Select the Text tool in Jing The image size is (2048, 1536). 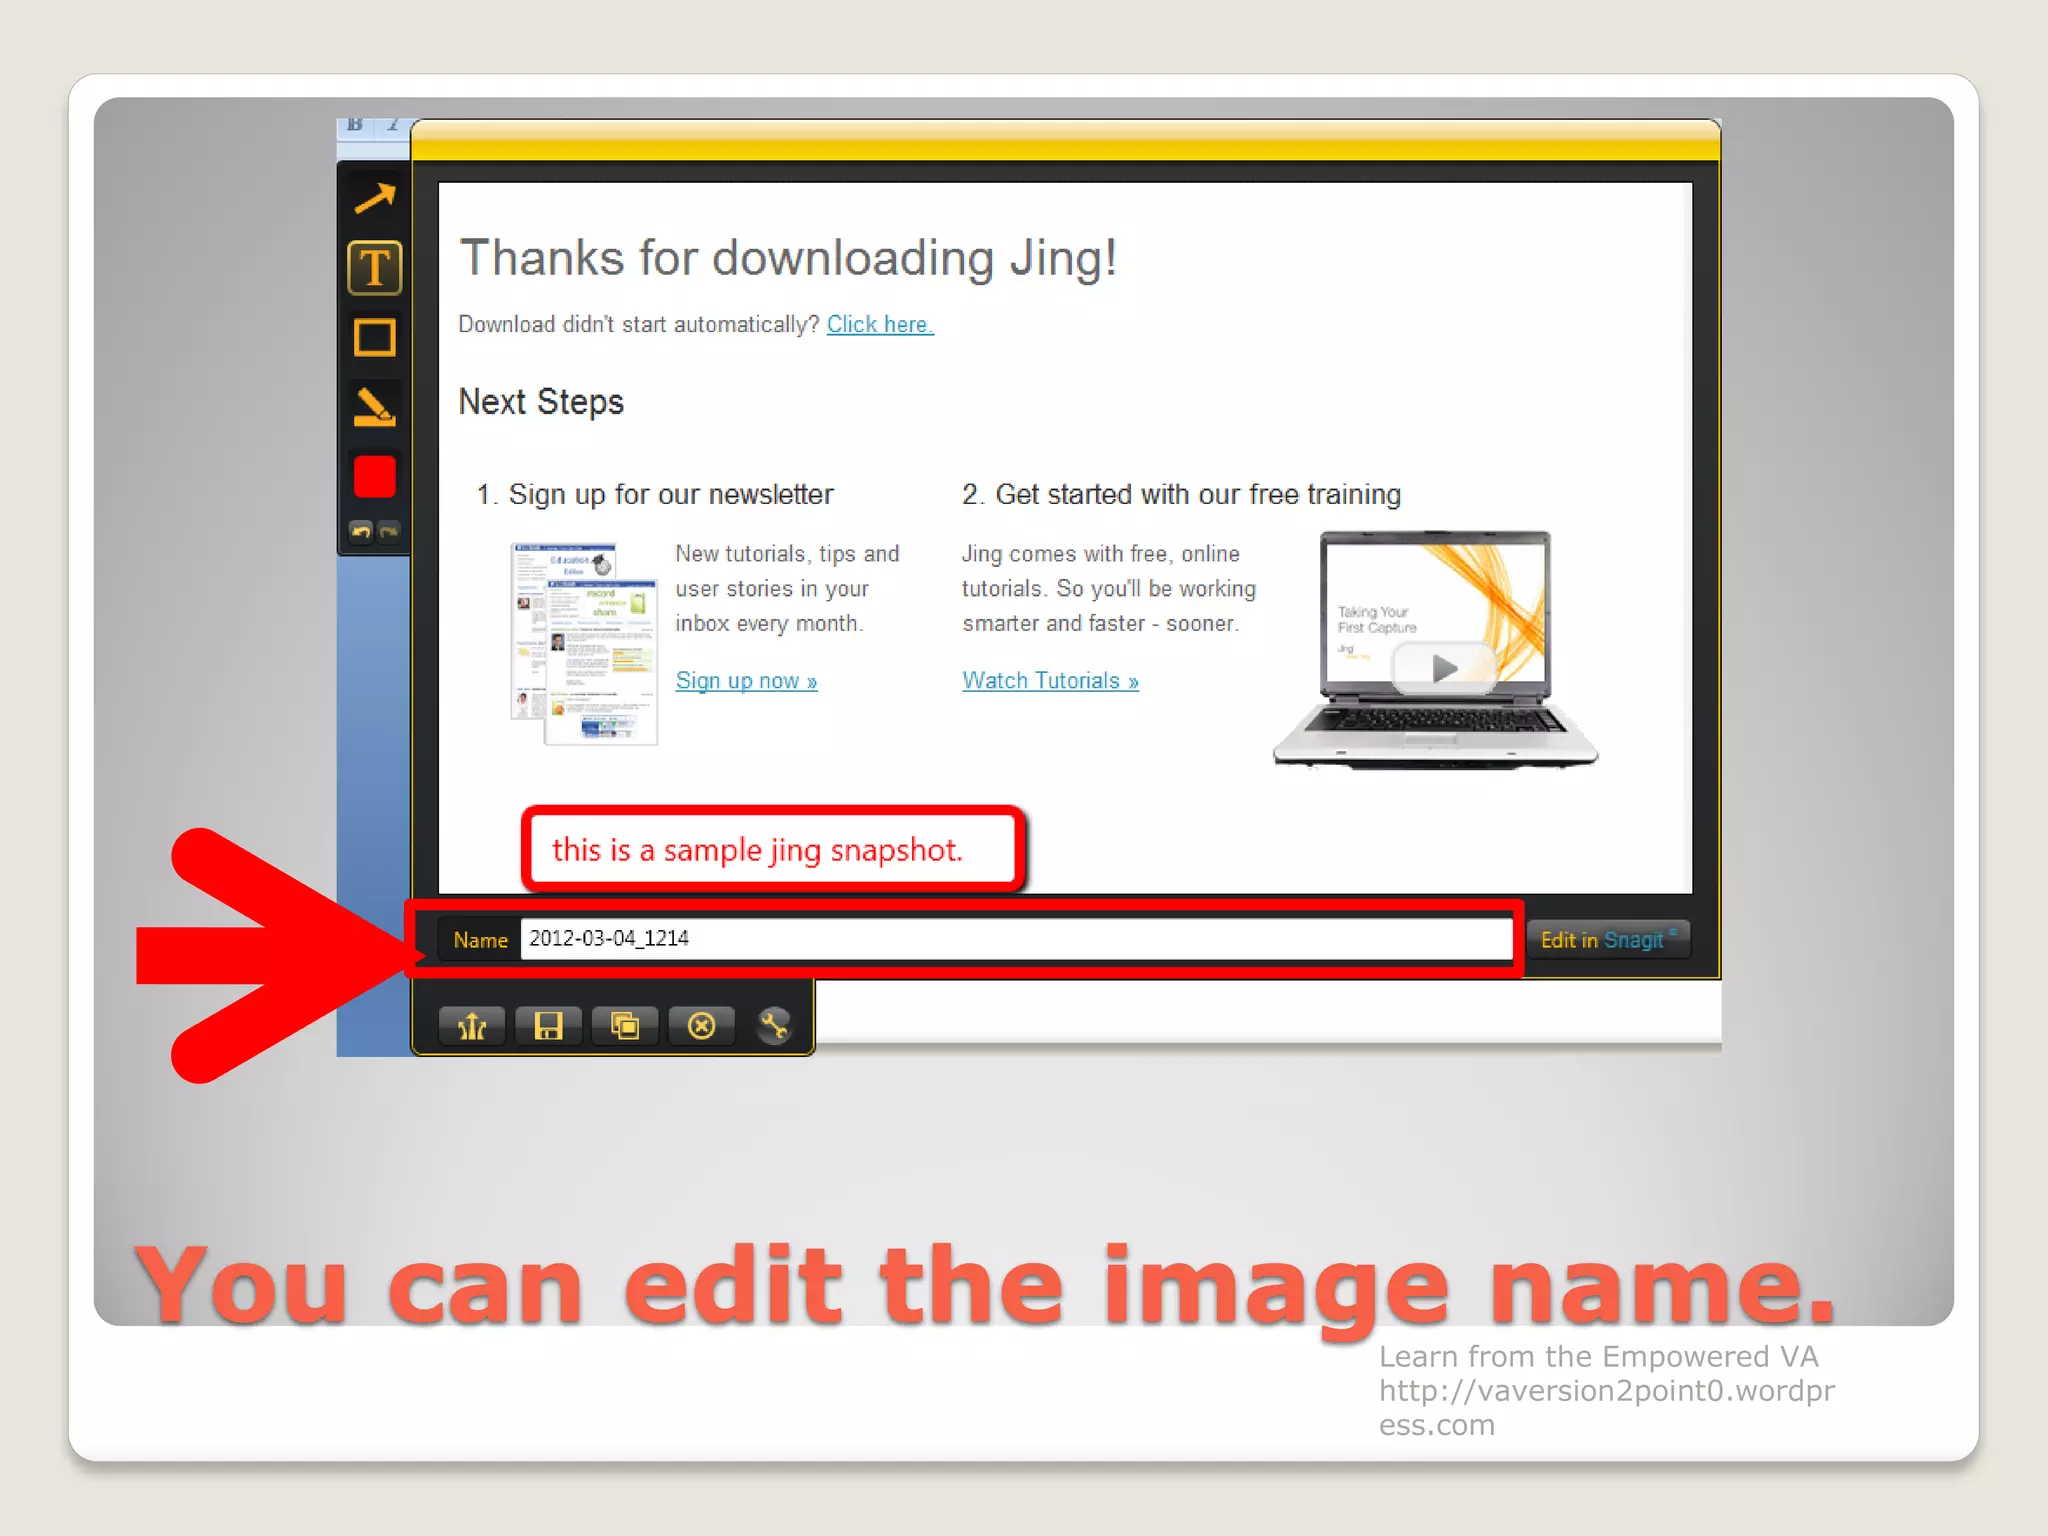(x=375, y=268)
